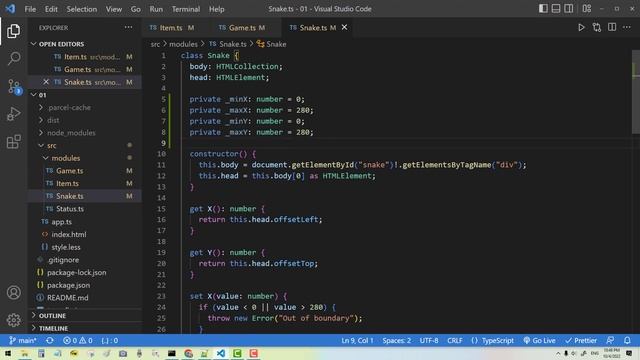
Task: Open Changes compare icon in editor toolbar
Action: 597,28
